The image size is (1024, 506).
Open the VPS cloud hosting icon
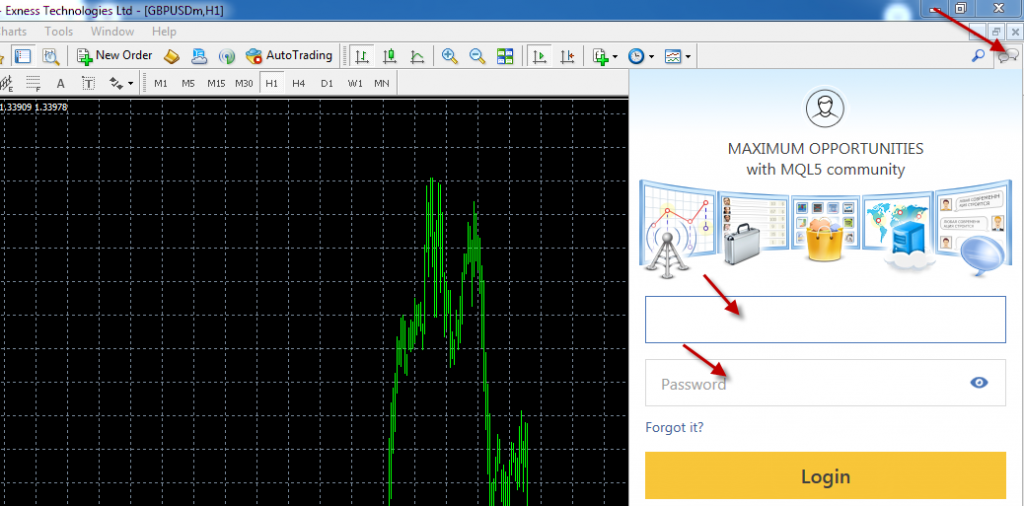tap(199, 56)
